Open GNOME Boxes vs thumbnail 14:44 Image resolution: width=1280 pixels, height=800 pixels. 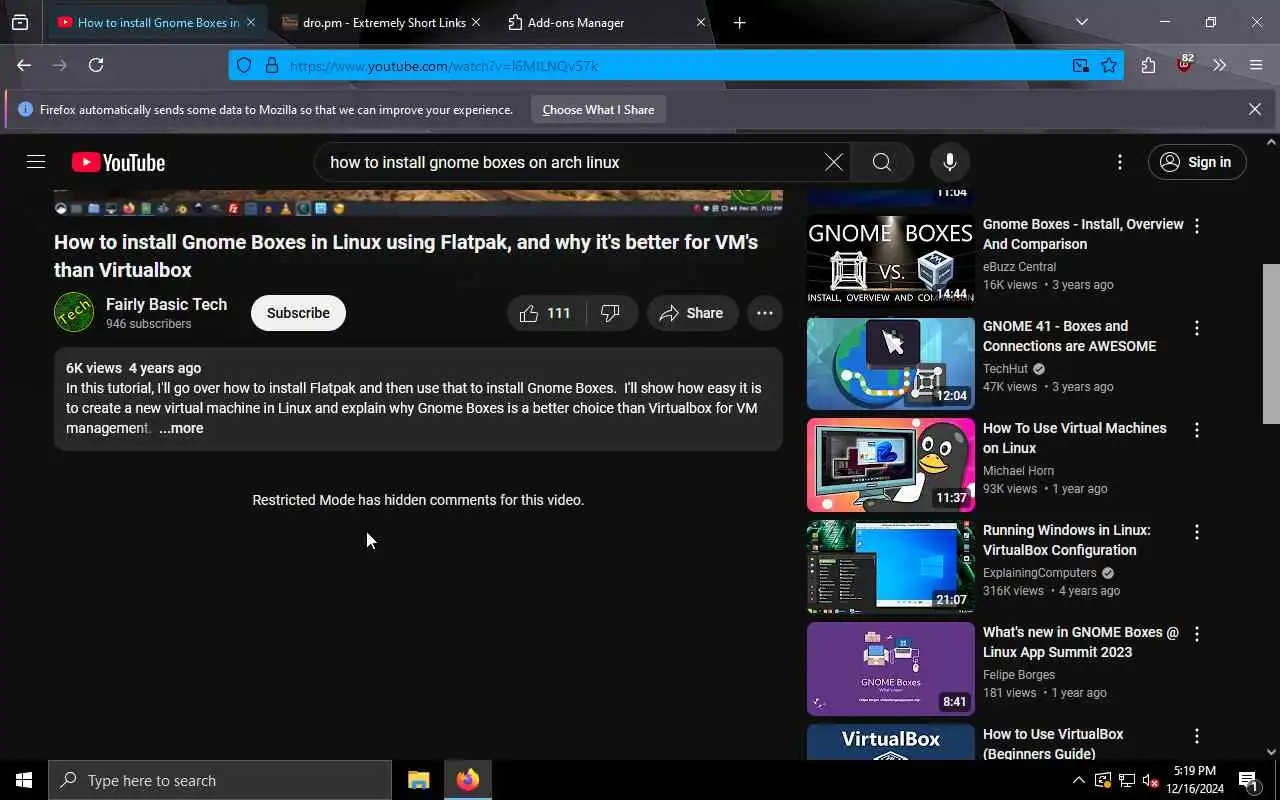tap(890, 260)
